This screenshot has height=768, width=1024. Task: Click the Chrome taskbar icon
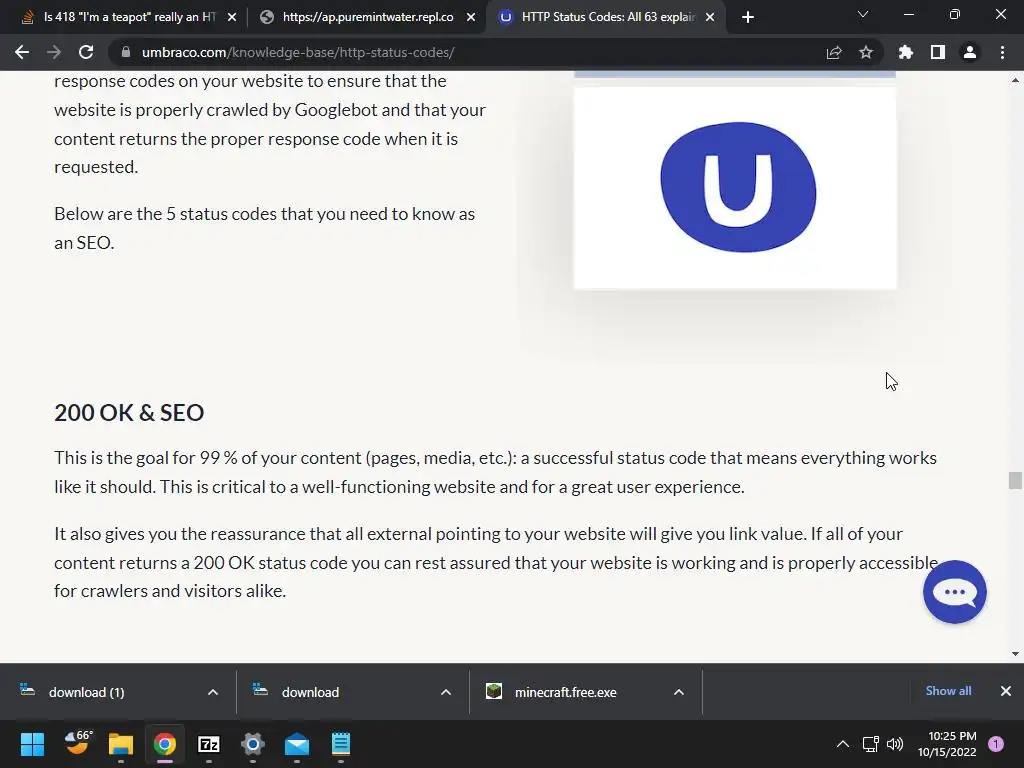pyautogui.click(x=165, y=744)
